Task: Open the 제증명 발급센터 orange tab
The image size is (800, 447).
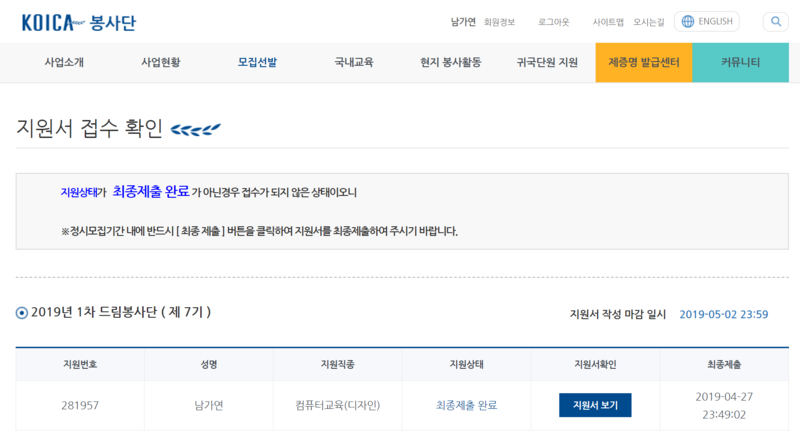Action: point(644,62)
